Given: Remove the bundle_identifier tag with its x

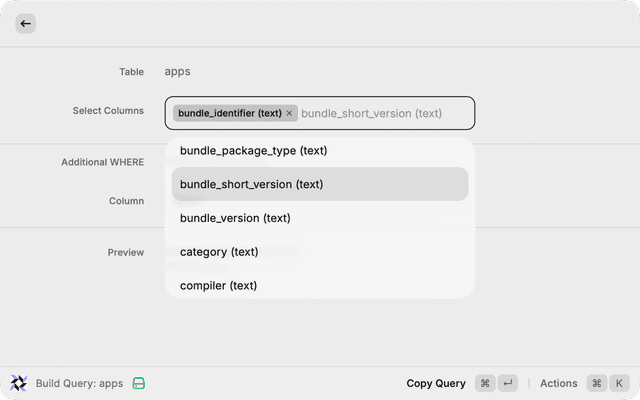Looking at the screenshot, I should (290, 113).
